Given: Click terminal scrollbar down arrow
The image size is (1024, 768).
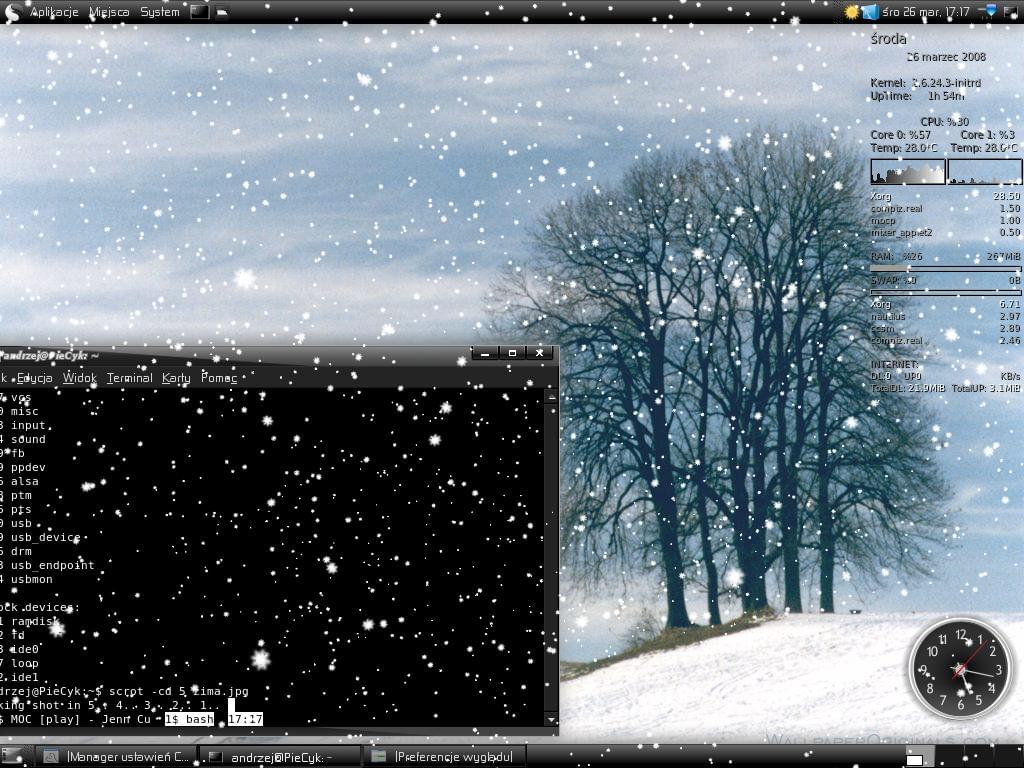Looking at the screenshot, I should click(x=551, y=719).
